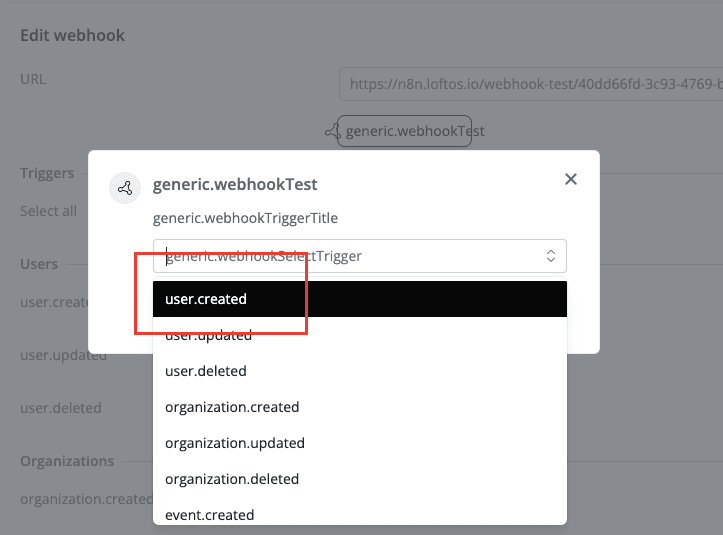Select user.created from the dropdown list
The height and width of the screenshot is (535, 723).
[360, 299]
